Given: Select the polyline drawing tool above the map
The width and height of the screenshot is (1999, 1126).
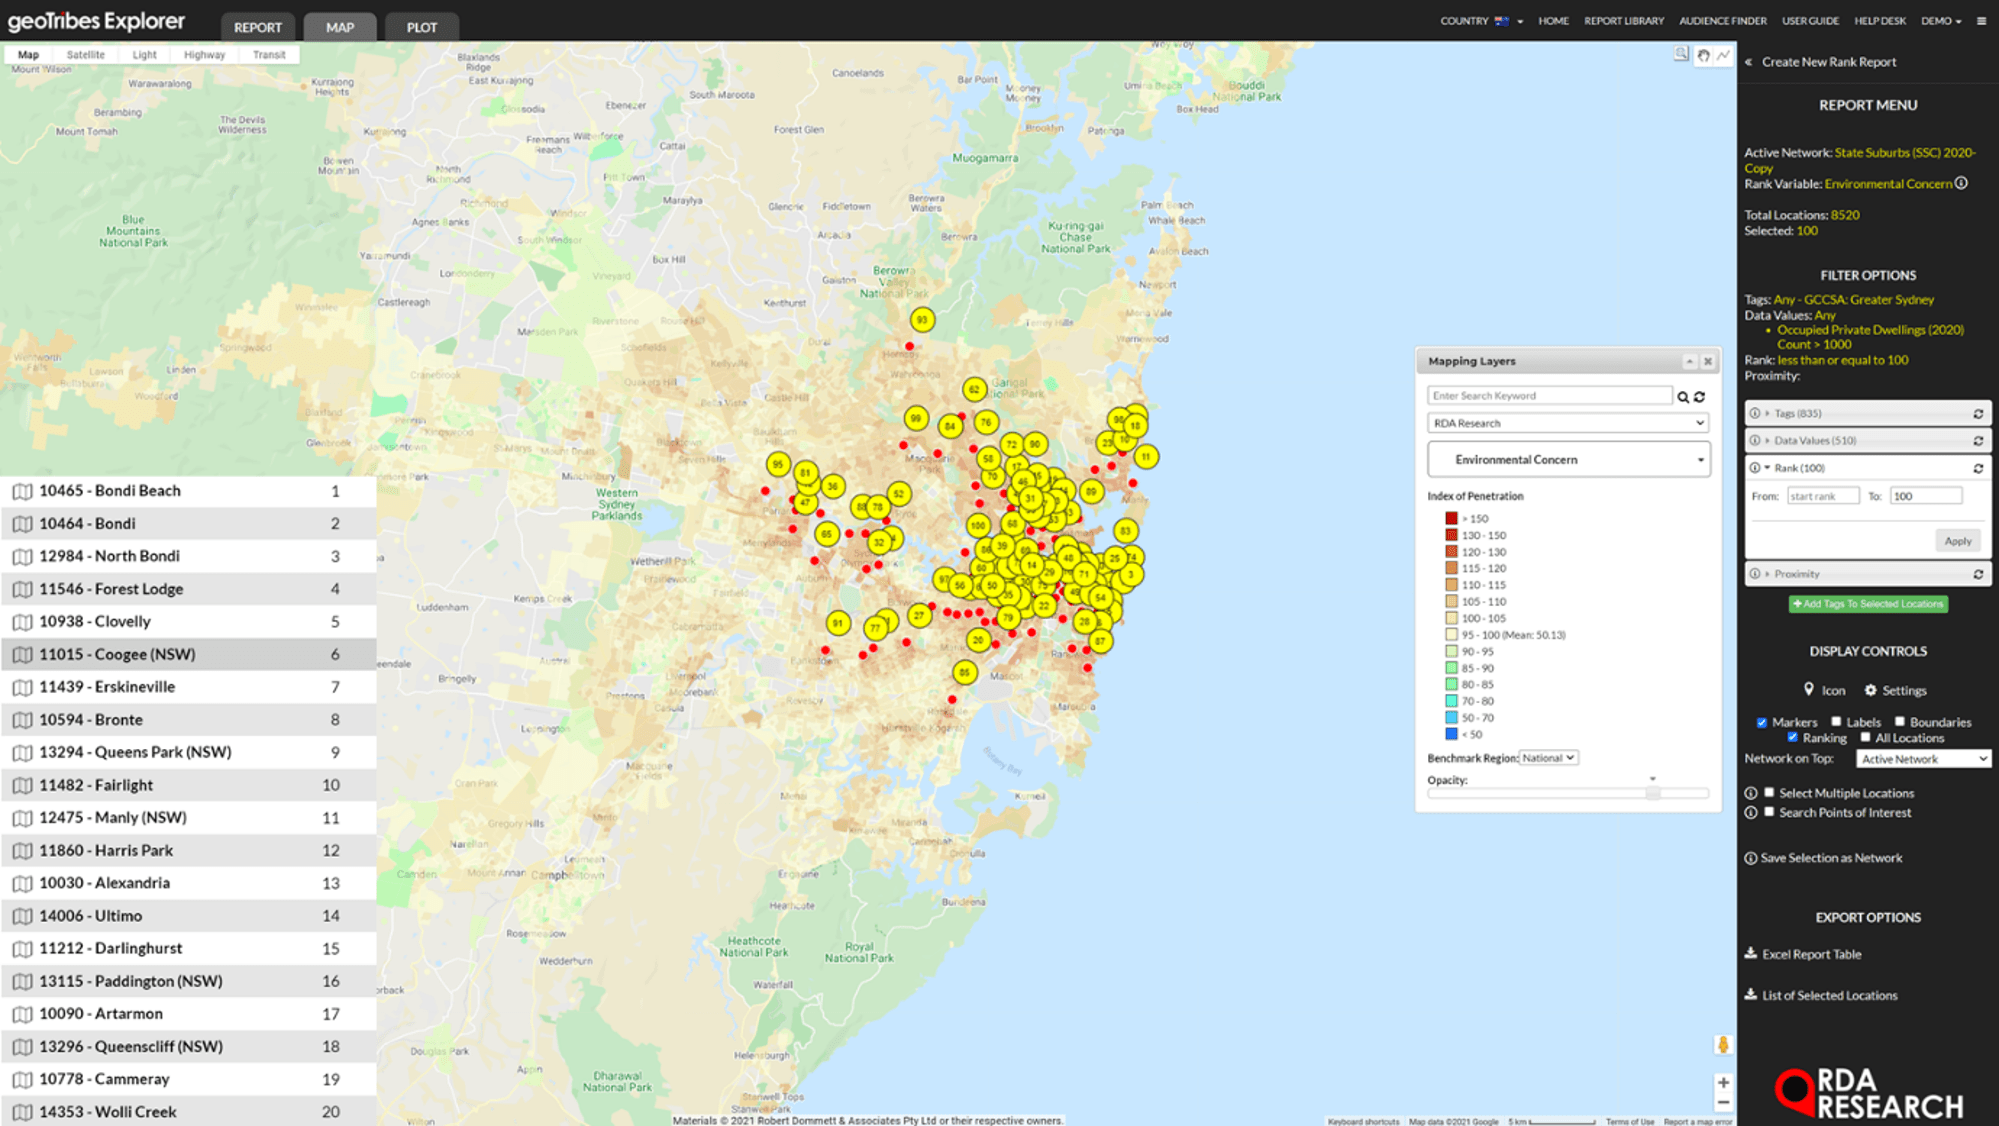Looking at the screenshot, I should pyautogui.click(x=1722, y=56).
